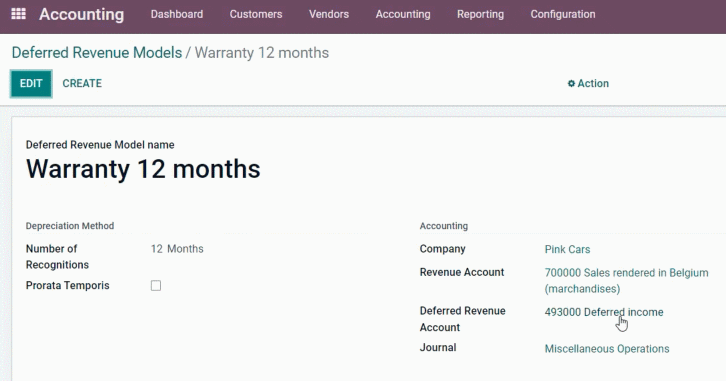Click the 12 Months recognitions value
The width and height of the screenshot is (726, 381).
pyautogui.click(x=177, y=249)
